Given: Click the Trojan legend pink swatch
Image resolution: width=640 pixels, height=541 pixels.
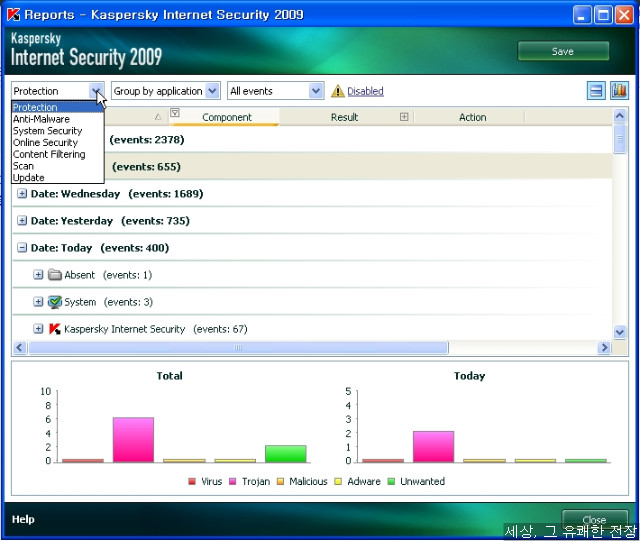Looking at the screenshot, I should click(233, 481).
